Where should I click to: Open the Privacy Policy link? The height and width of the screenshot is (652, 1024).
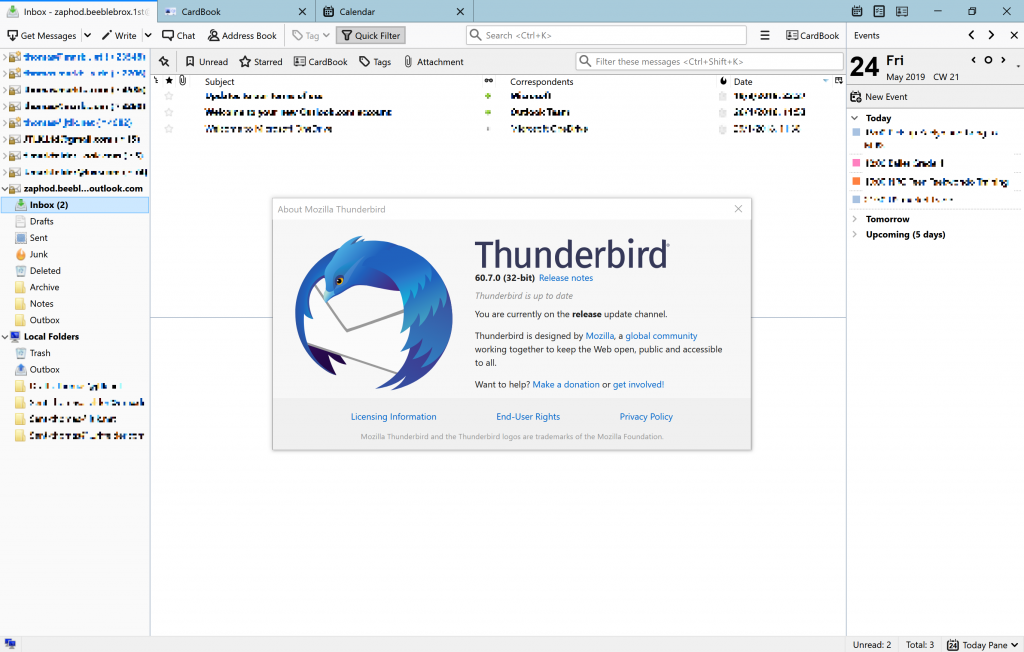click(646, 416)
